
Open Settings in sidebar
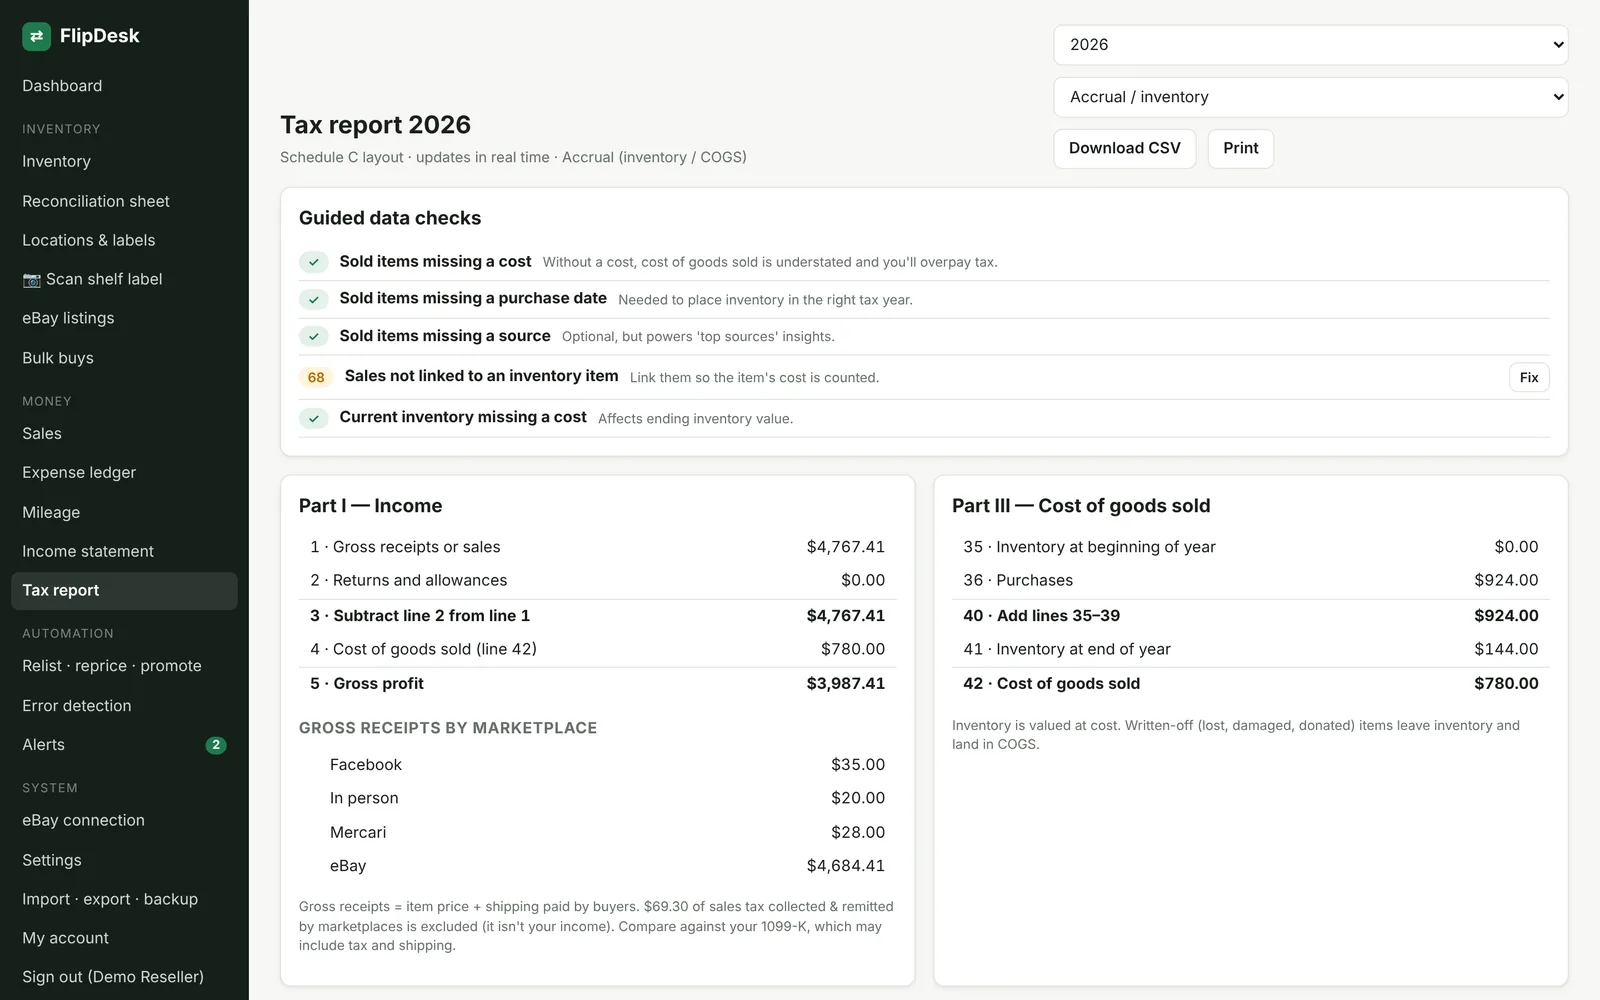124,860
